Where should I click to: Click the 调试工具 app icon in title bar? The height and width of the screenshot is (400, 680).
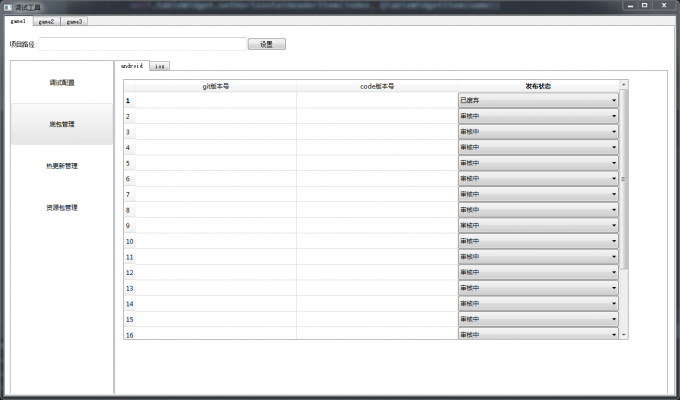coord(8,7)
